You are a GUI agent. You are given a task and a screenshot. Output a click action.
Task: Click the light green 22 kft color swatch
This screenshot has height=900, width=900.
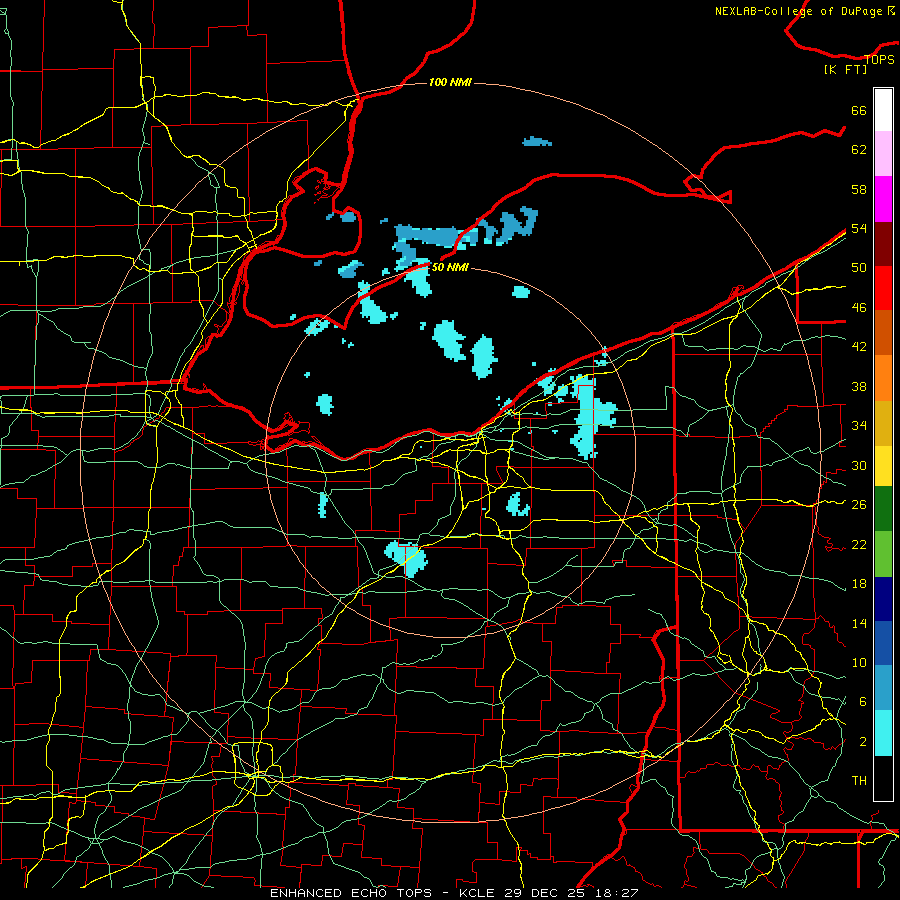pyautogui.click(x=883, y=554)
